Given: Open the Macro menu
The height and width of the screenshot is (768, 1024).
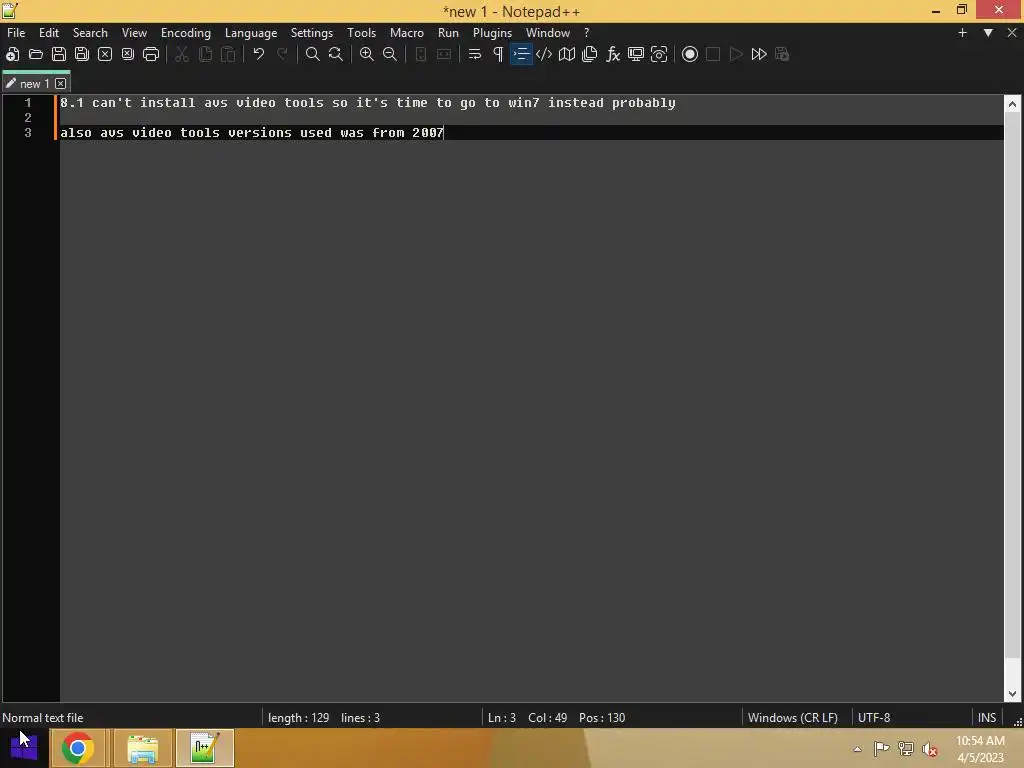Looking at the screenshot, I should 407,33.
